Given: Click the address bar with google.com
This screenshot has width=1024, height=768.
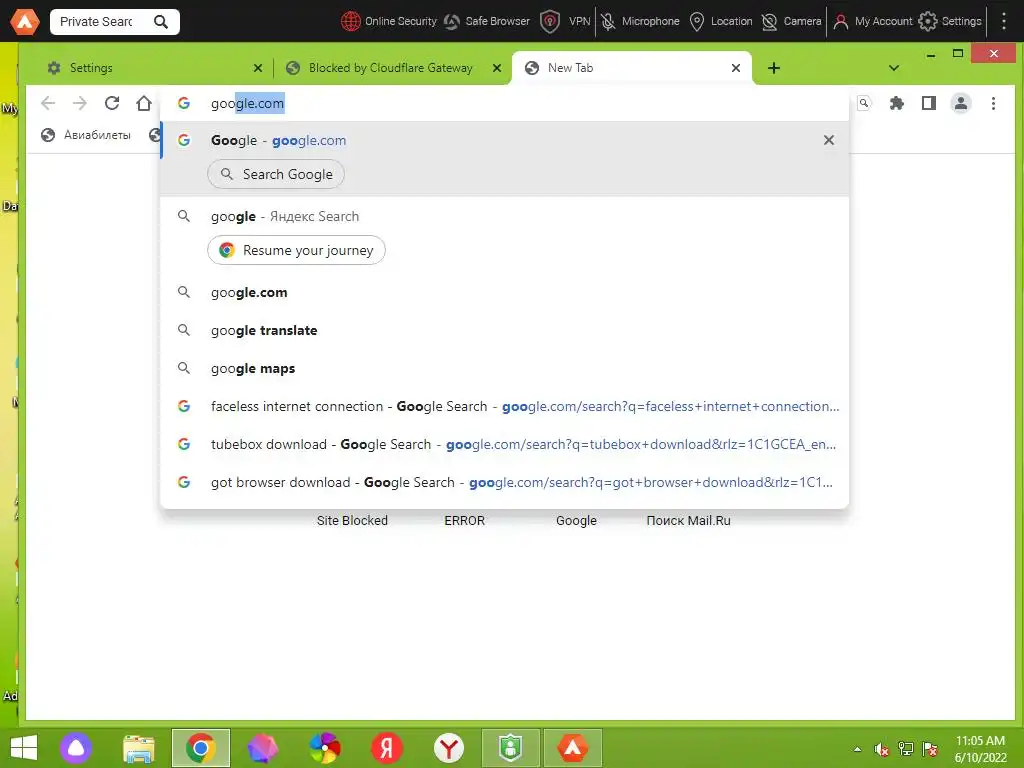Looking at the screenshot, I should 504,103.
